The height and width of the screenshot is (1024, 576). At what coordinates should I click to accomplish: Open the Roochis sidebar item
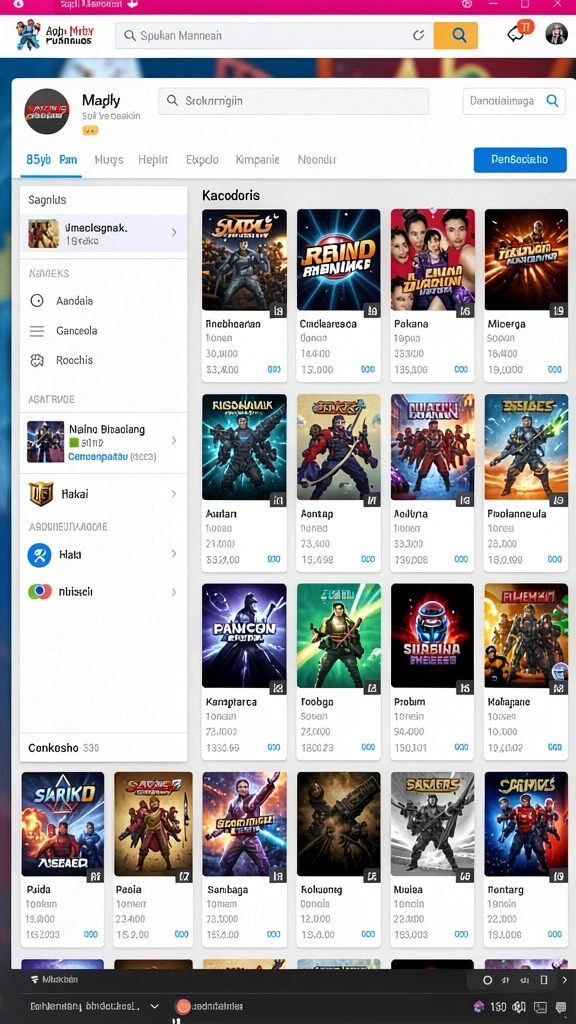click(x=61, y=360)
